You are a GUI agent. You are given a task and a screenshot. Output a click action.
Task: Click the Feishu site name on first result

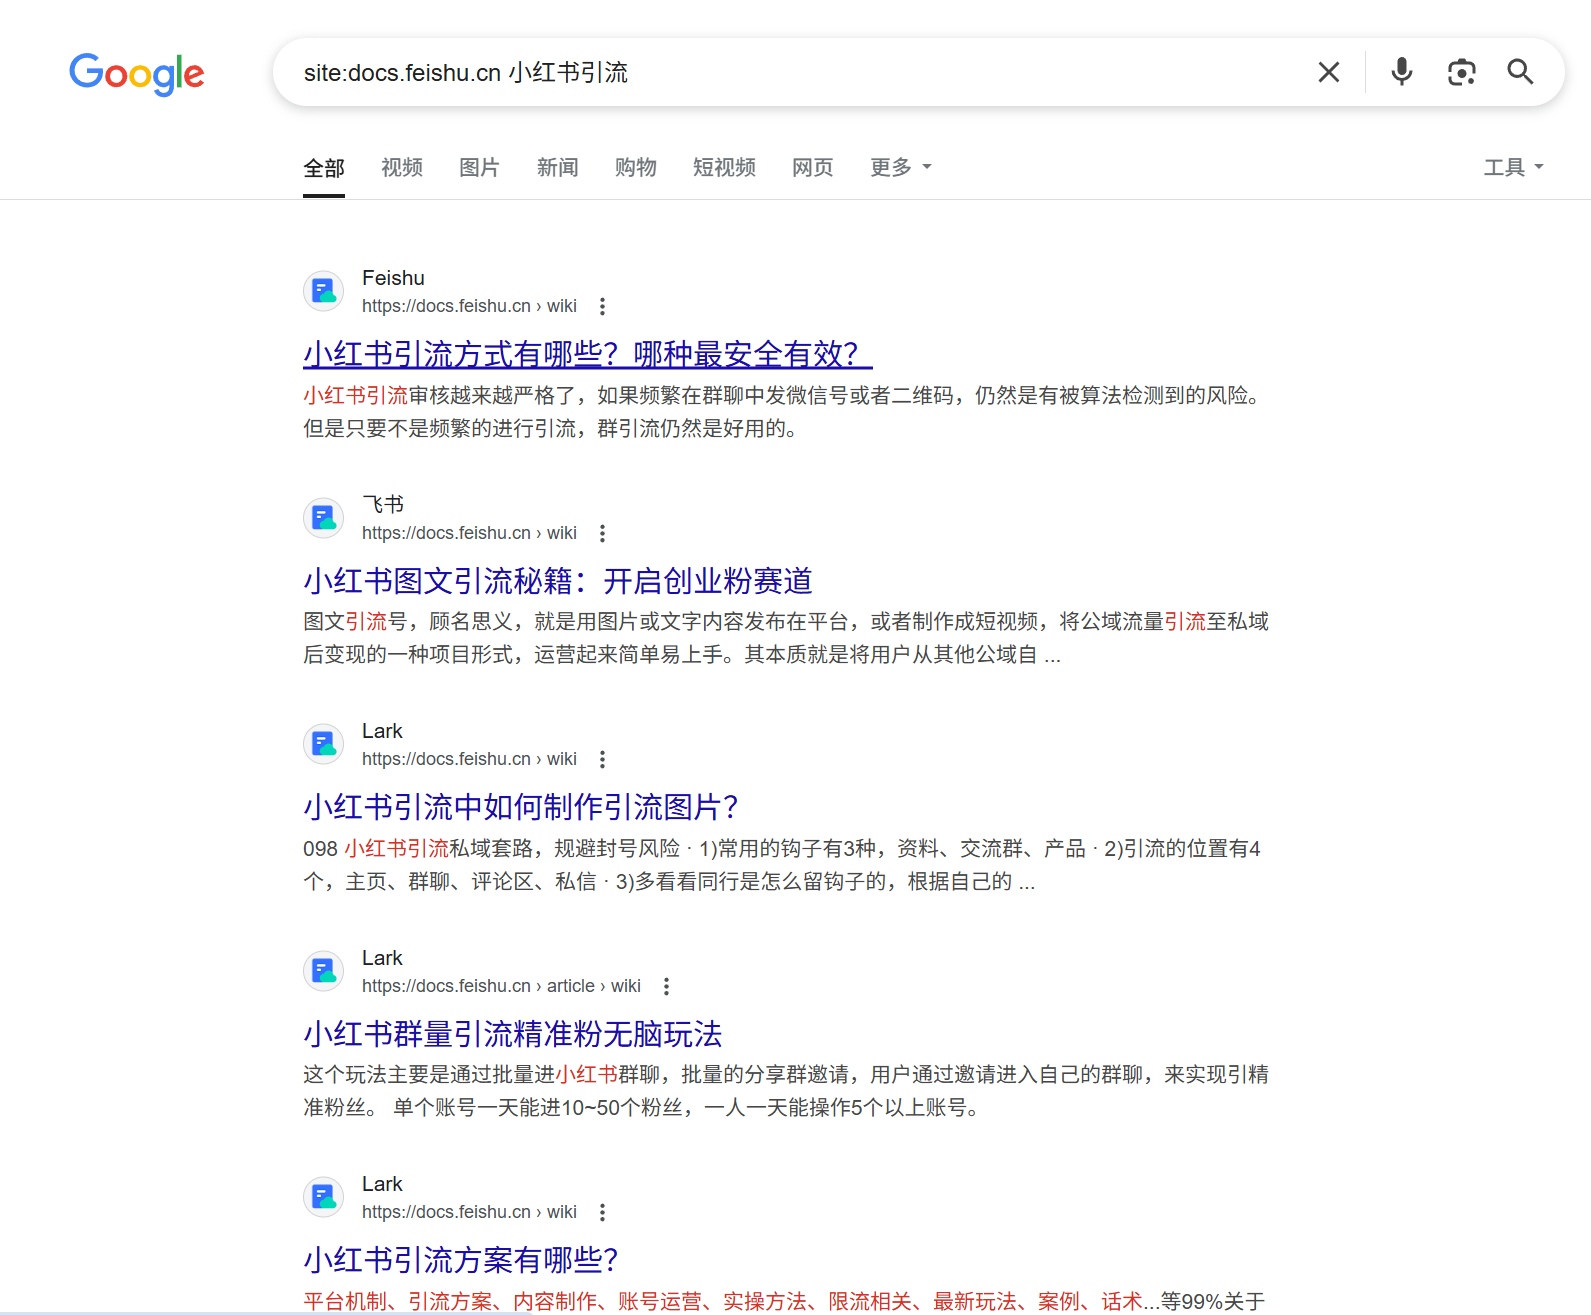pos(393,278)
